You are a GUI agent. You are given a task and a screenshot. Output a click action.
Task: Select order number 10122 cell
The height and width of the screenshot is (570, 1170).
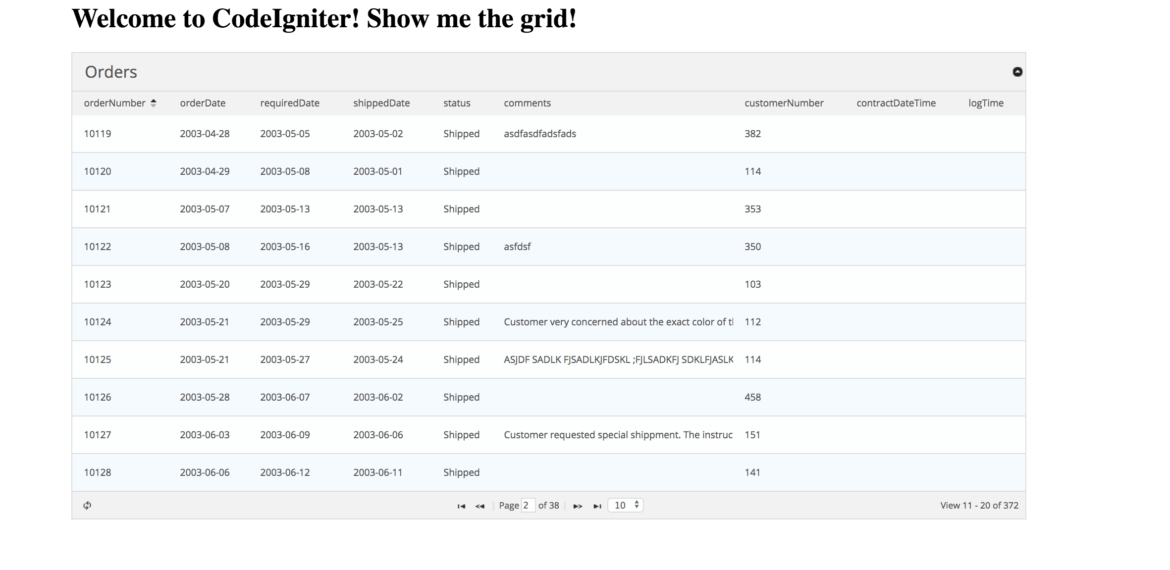tap(97, 246)
